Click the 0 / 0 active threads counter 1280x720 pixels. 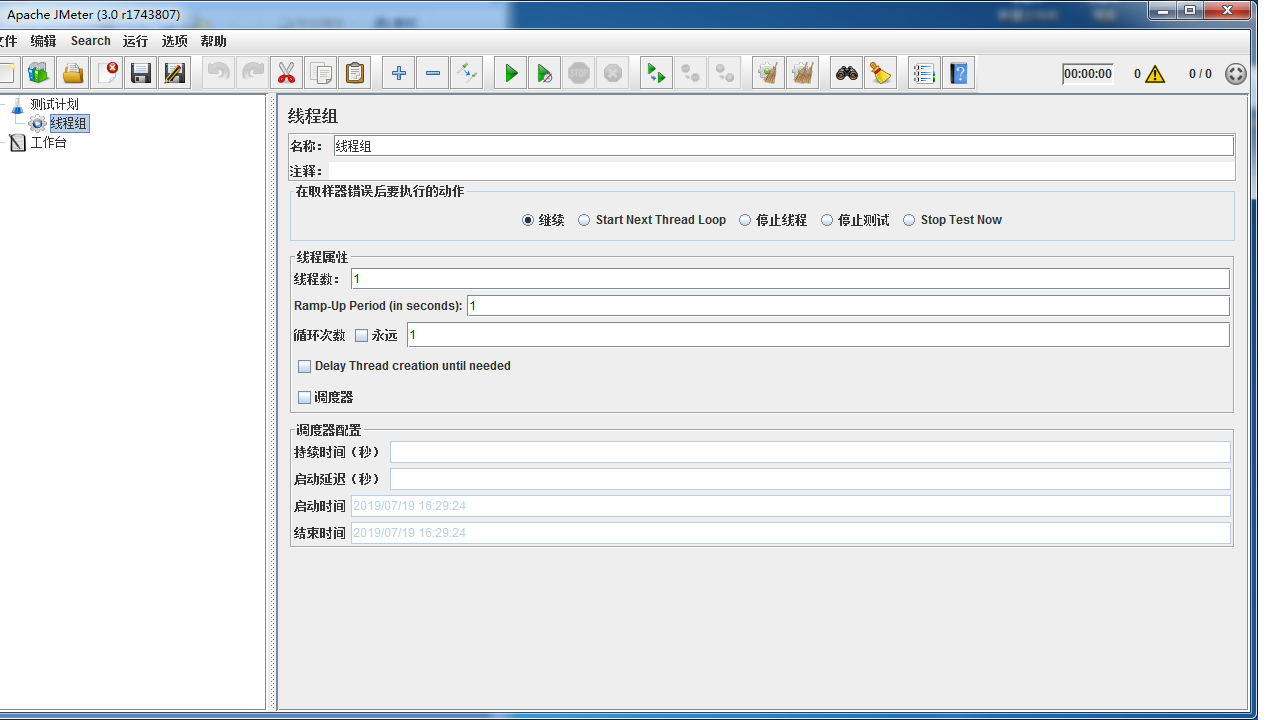pos(1200,74)
